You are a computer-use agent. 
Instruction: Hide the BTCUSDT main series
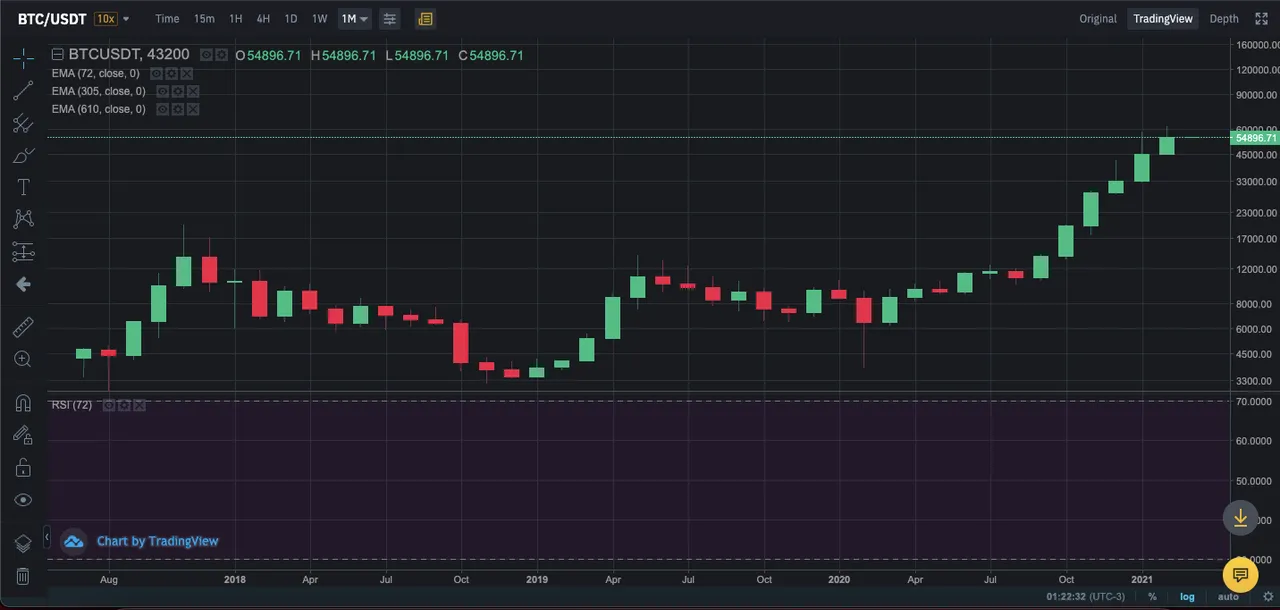[206, 55]
